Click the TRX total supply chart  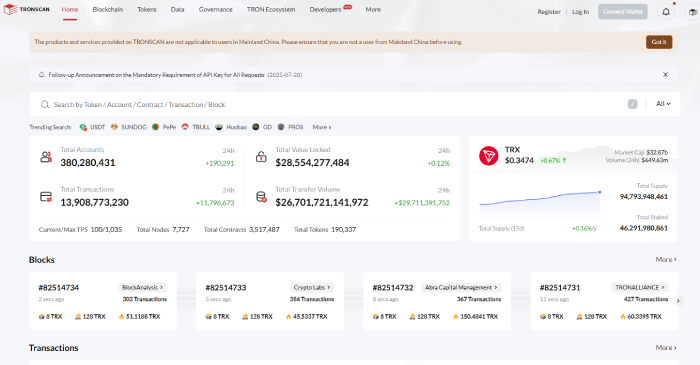tap(539, 205)
